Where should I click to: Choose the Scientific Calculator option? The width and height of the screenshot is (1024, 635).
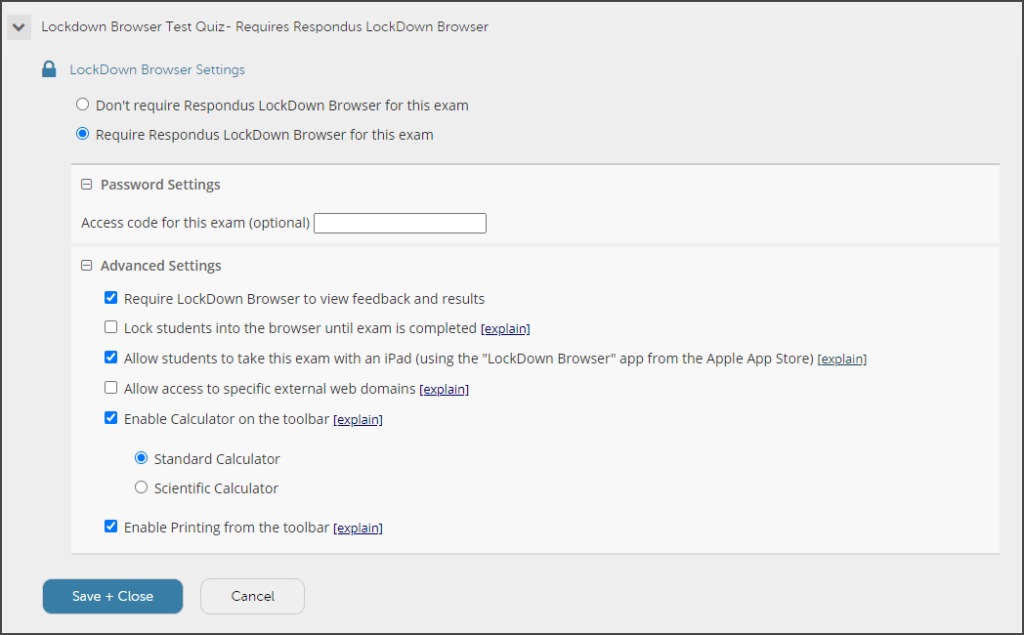click(x=141, y=487)
